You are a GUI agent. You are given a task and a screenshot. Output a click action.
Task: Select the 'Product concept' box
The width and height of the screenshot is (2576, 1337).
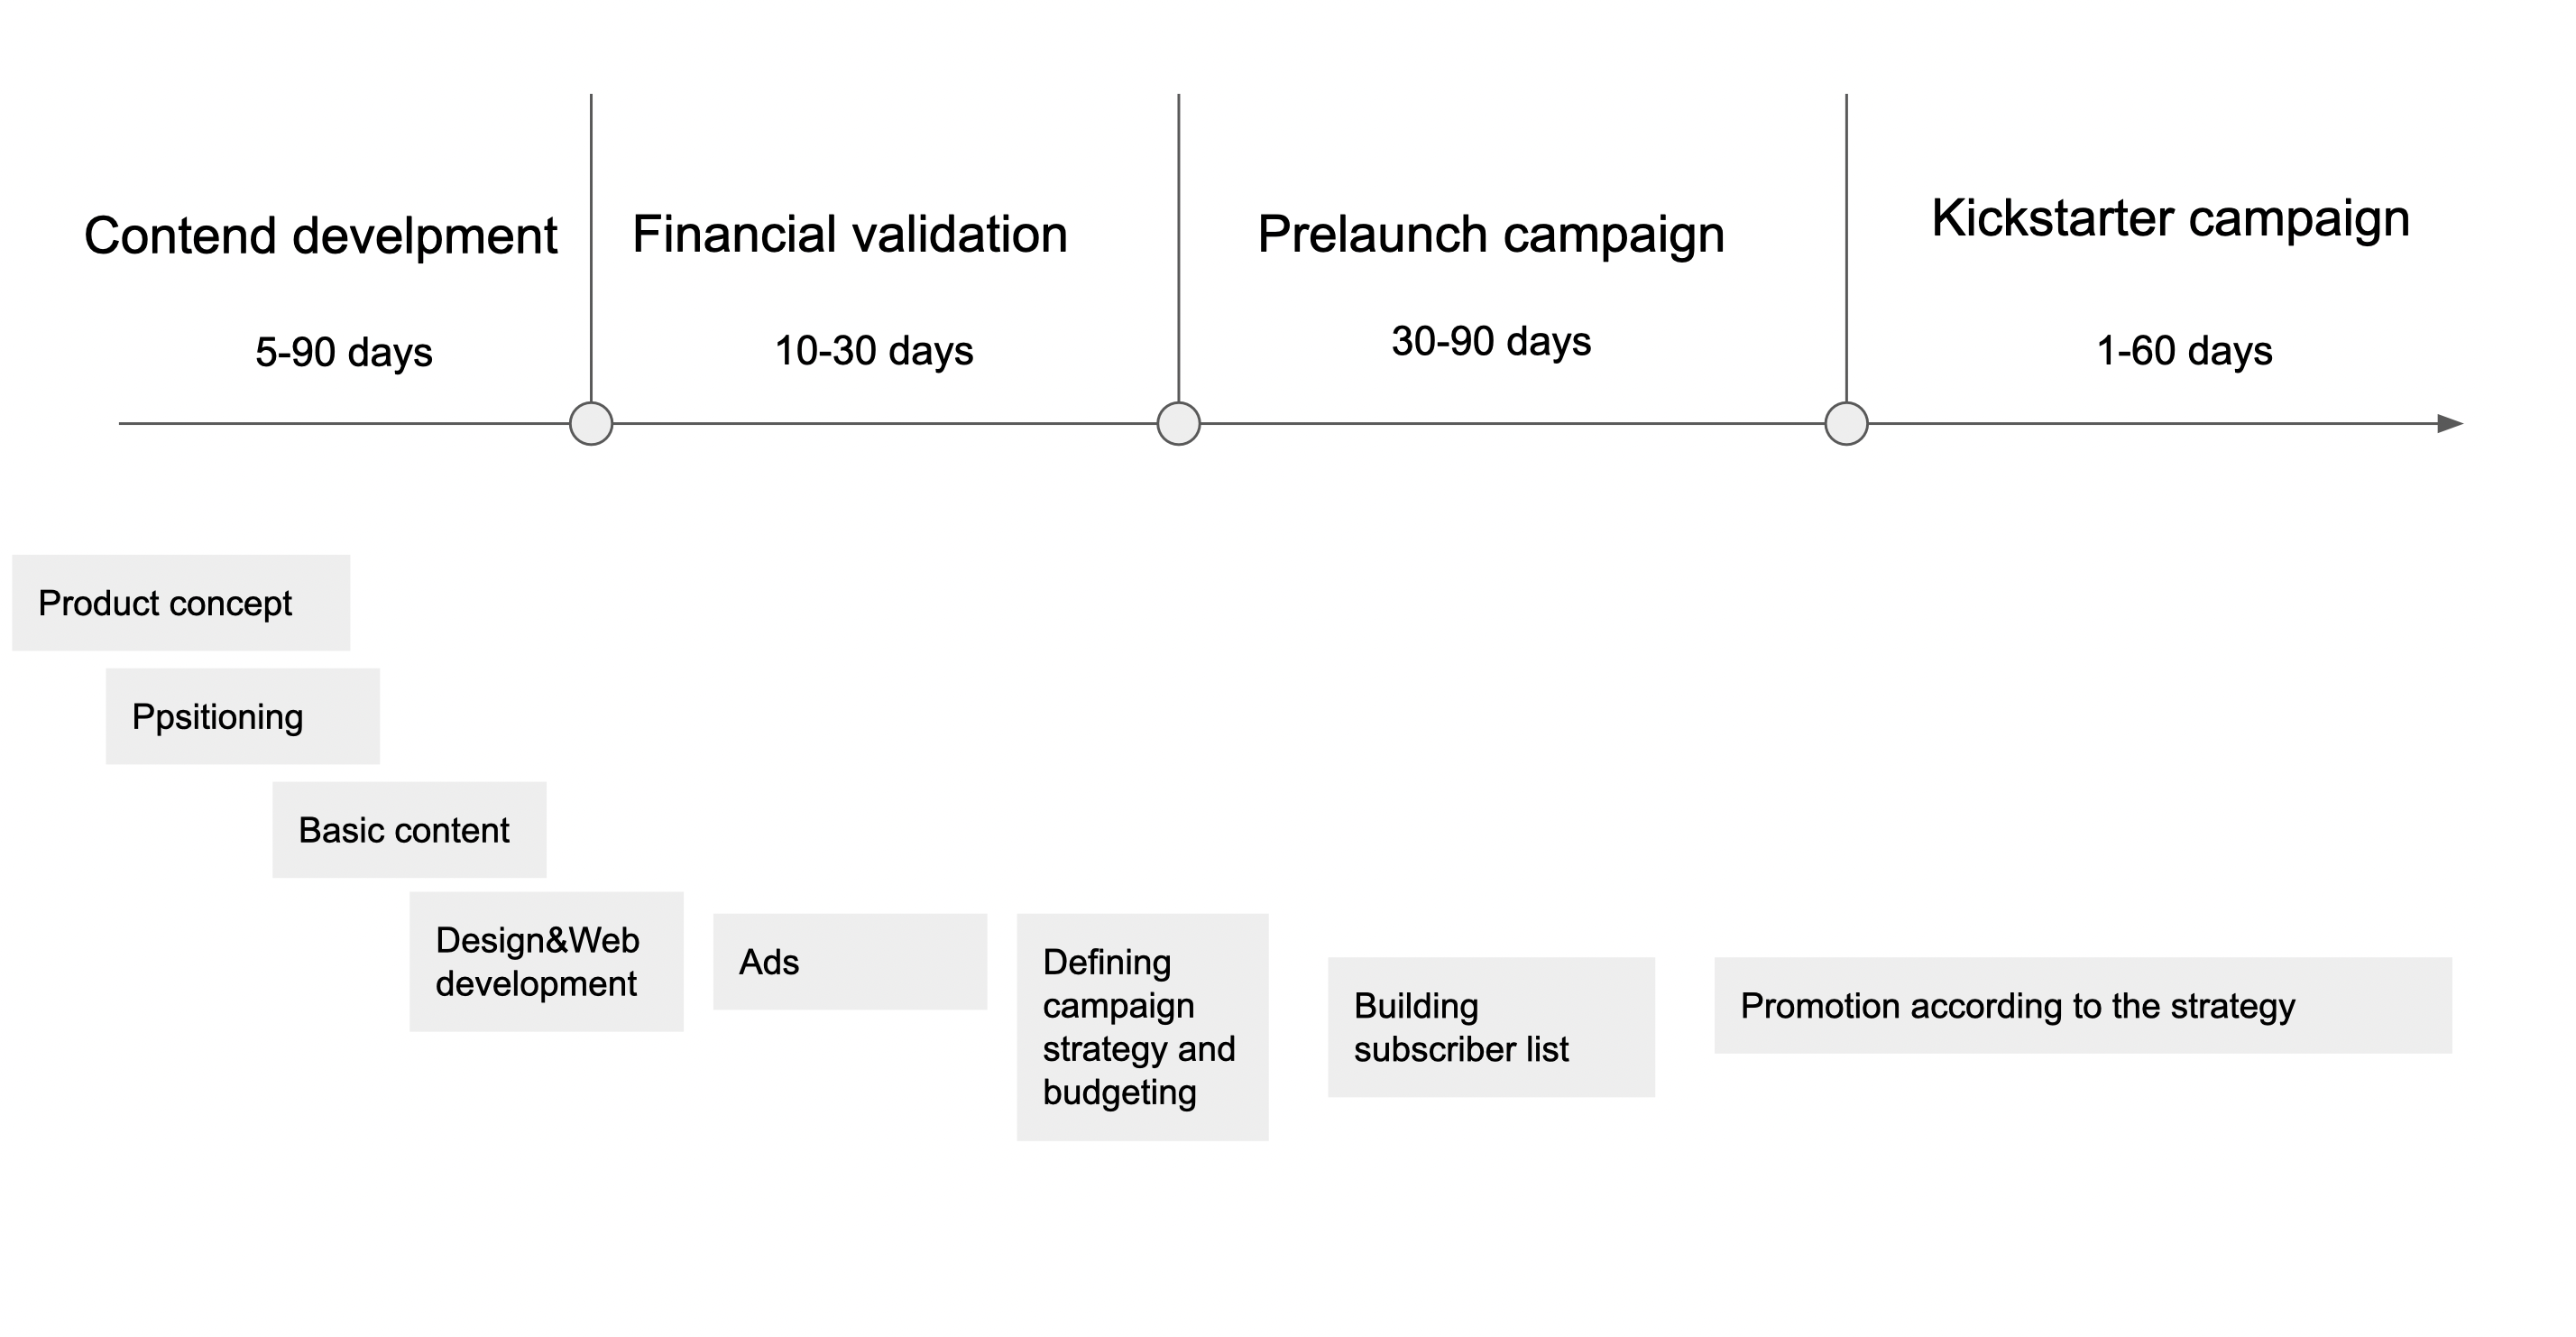[181, 603]
